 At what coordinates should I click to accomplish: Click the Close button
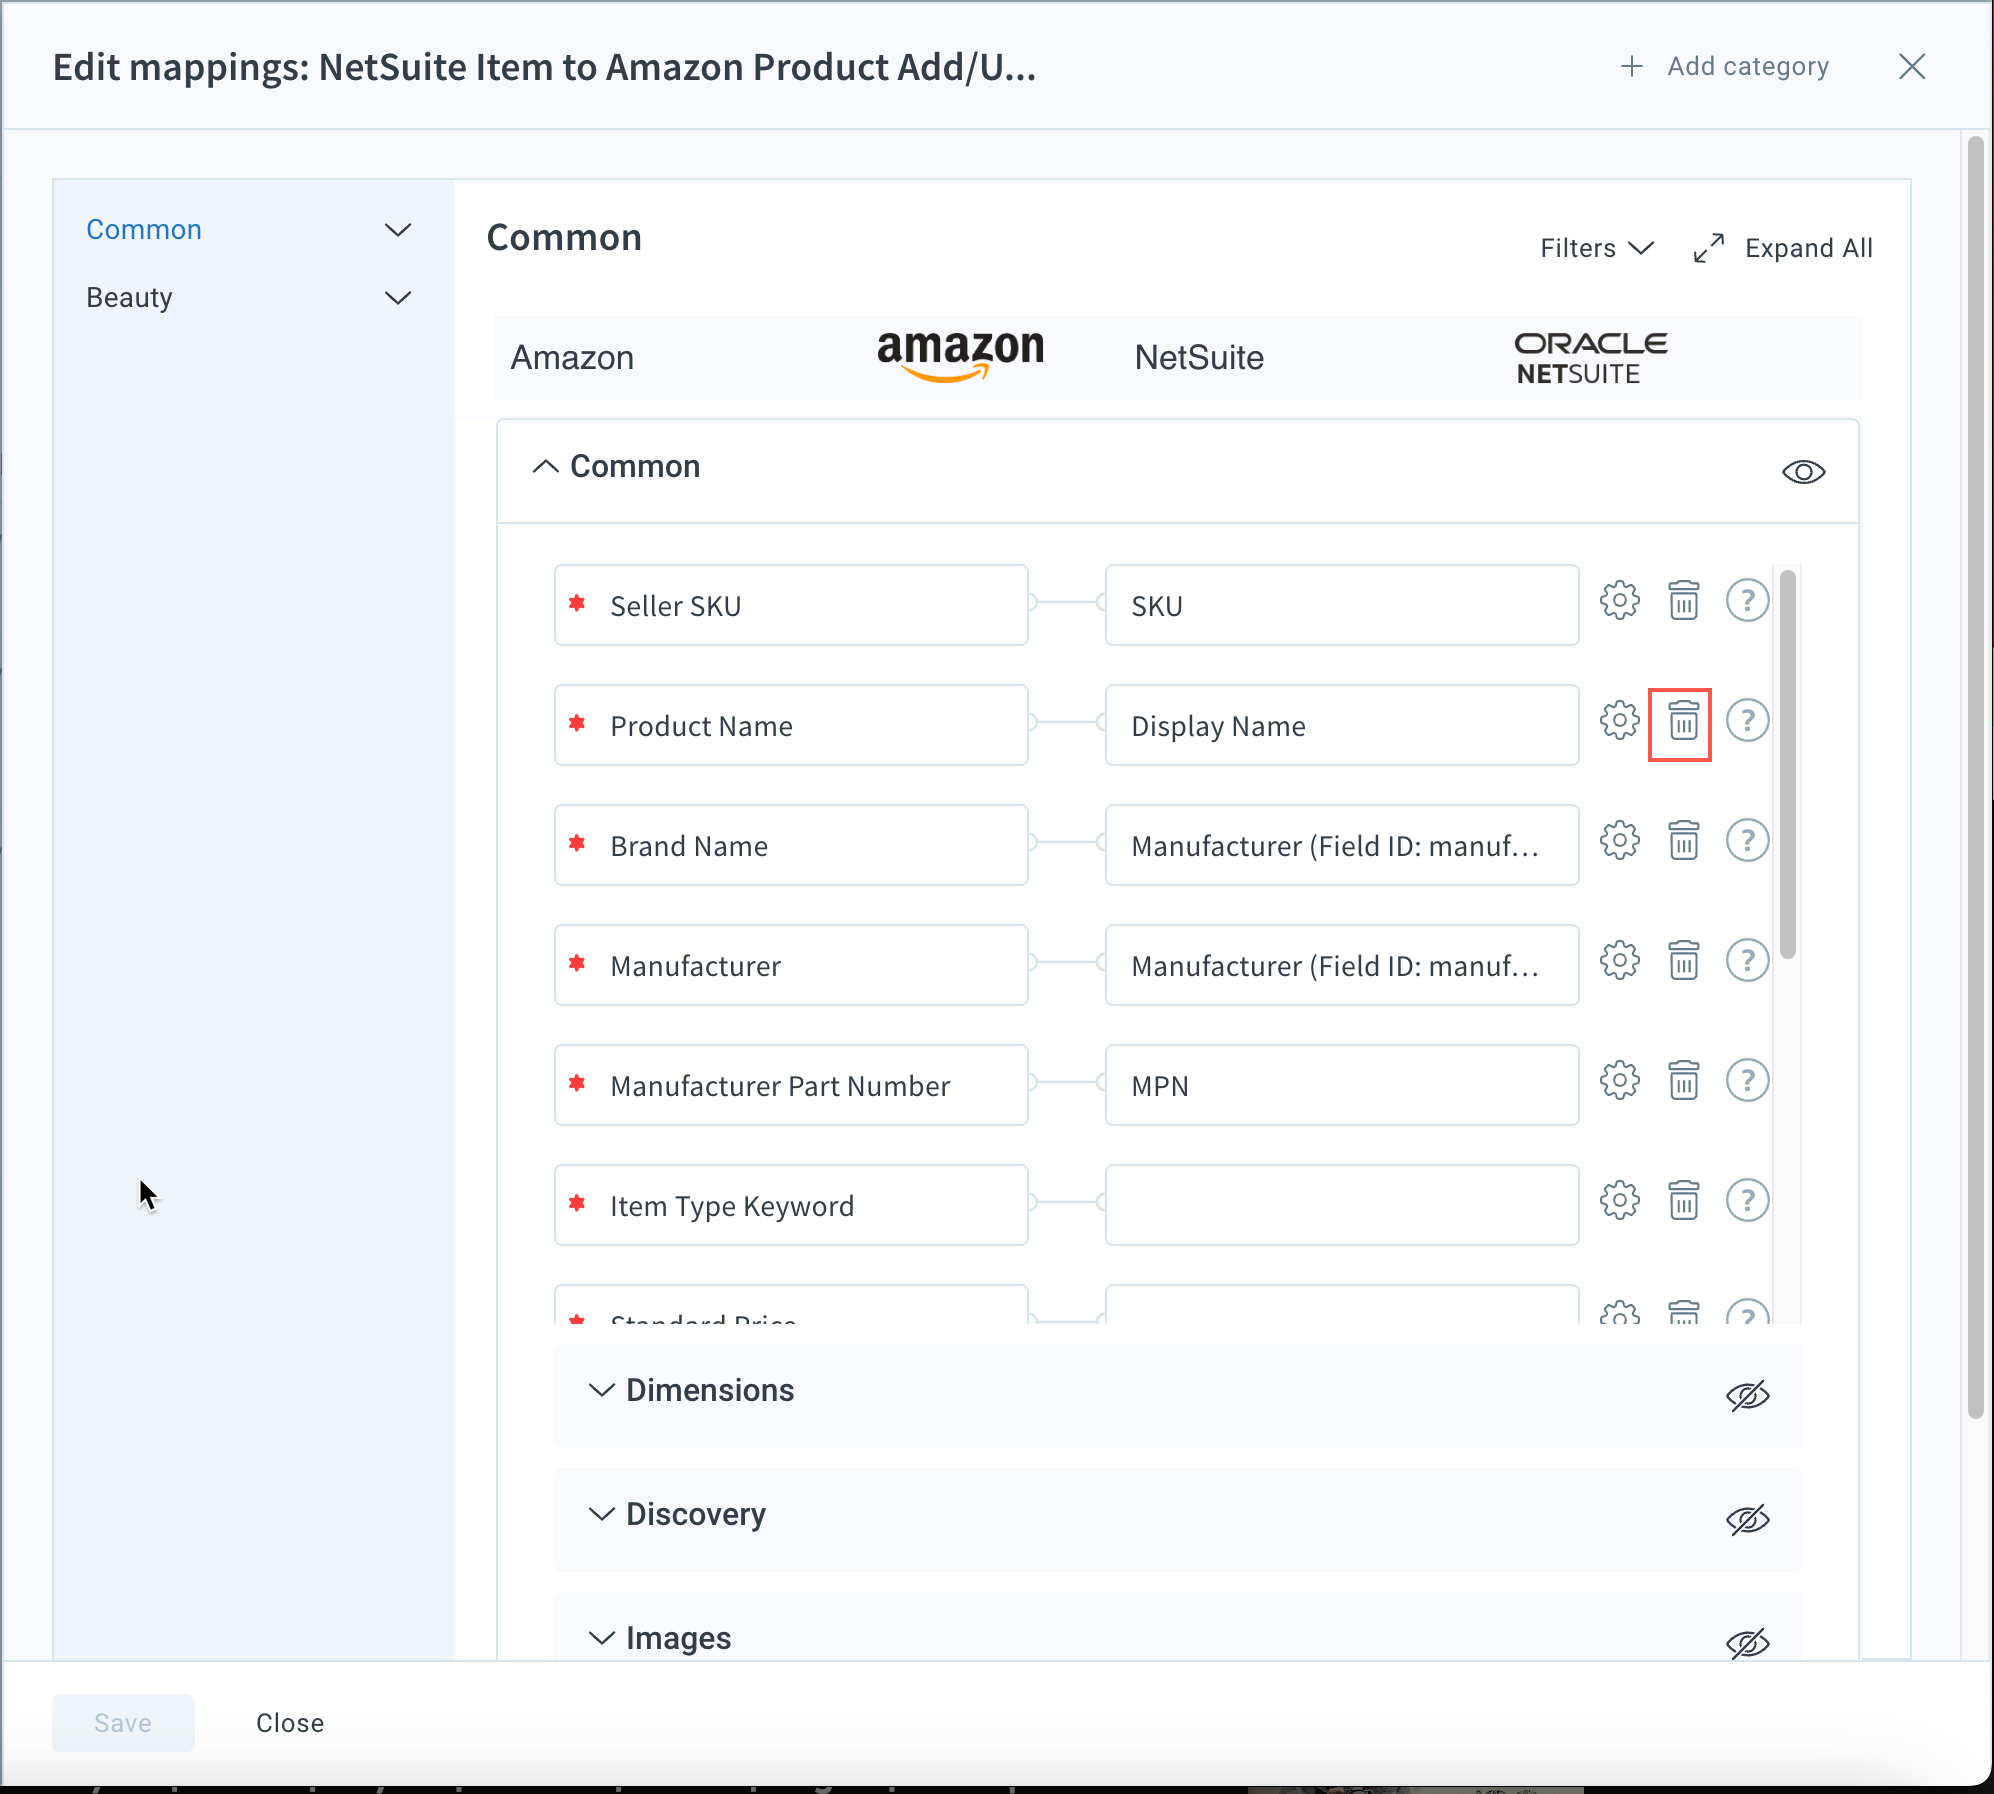(x=290, y=1722)
